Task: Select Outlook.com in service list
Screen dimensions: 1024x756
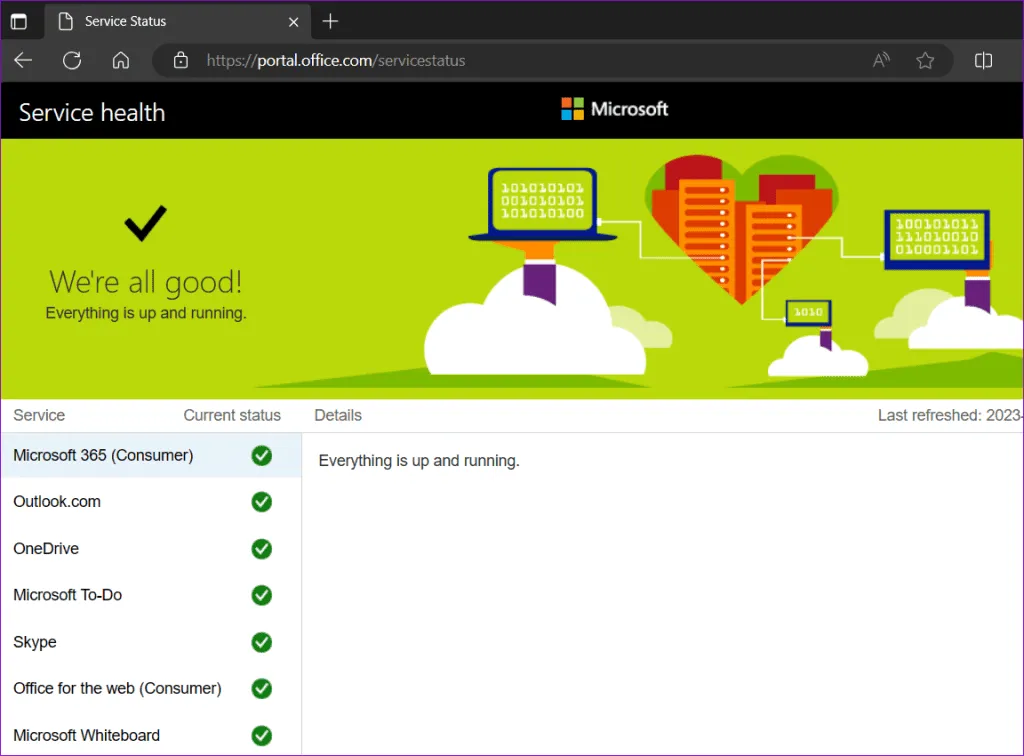Action: tap(57, 502)
